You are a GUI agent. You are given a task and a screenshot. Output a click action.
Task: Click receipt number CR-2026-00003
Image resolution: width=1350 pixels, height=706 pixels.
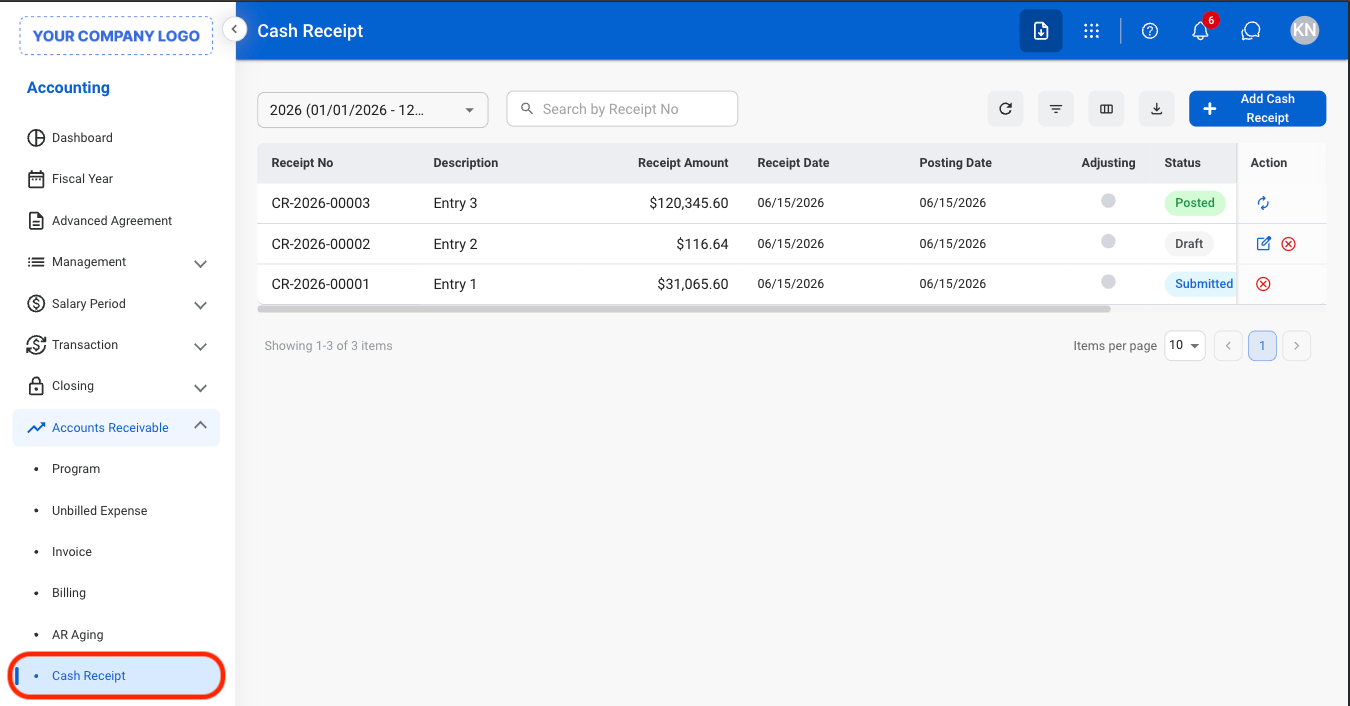coord(321,203)
